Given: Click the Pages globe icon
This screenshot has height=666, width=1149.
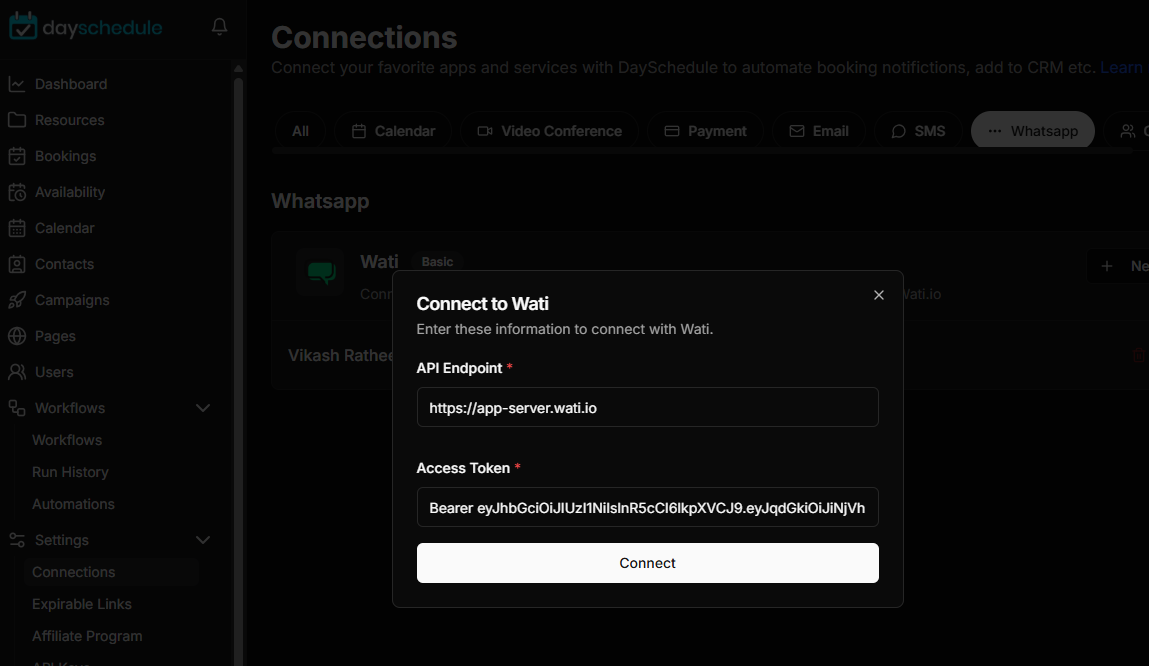Looking at the screenshot, I should point(17,336).
